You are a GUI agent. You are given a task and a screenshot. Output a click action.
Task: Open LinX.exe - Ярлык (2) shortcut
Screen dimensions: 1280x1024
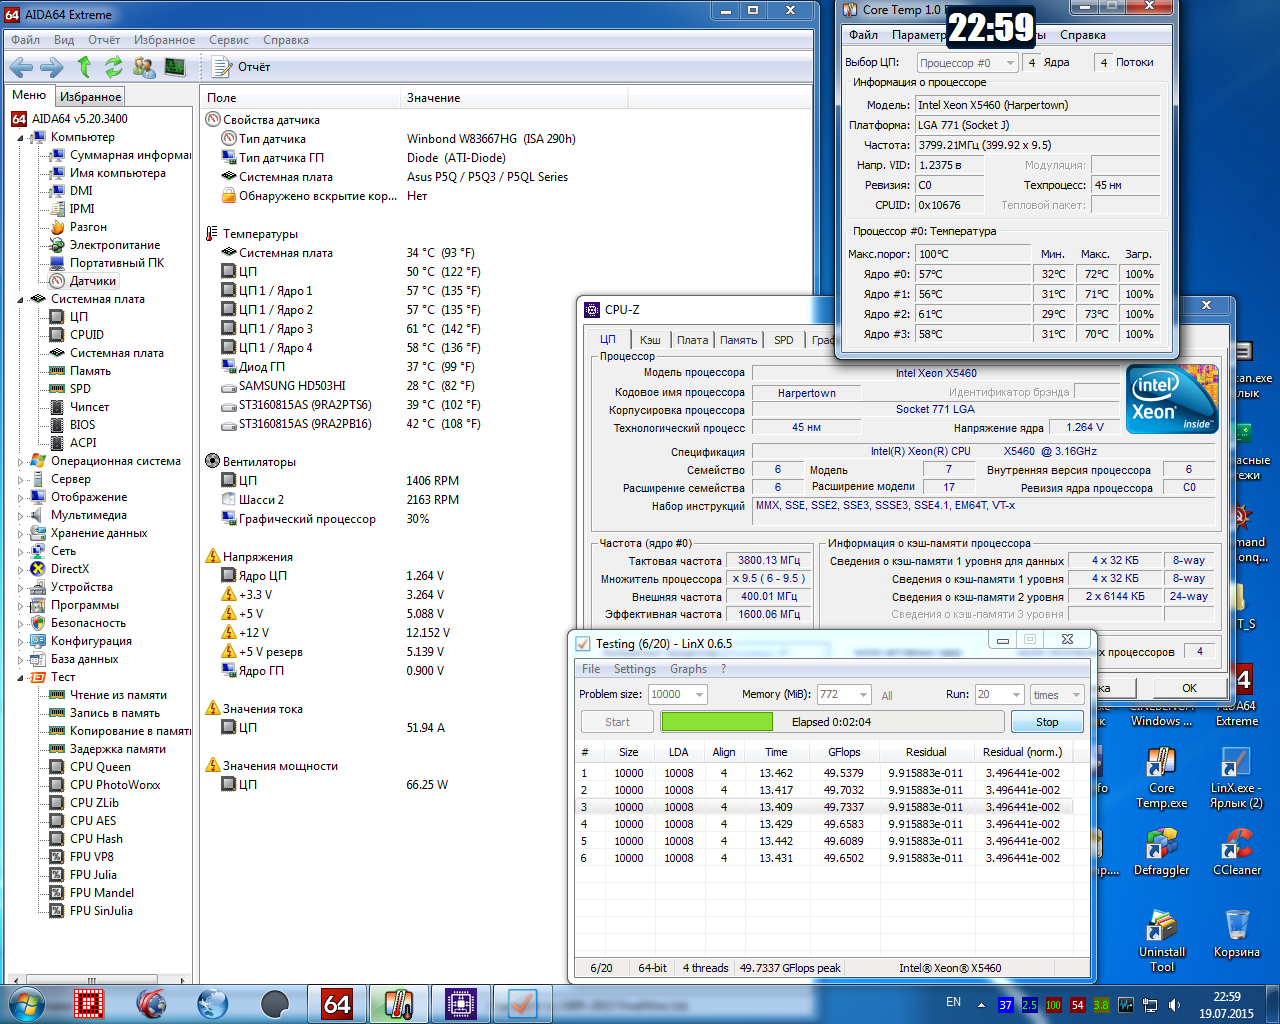point(1237,777)
